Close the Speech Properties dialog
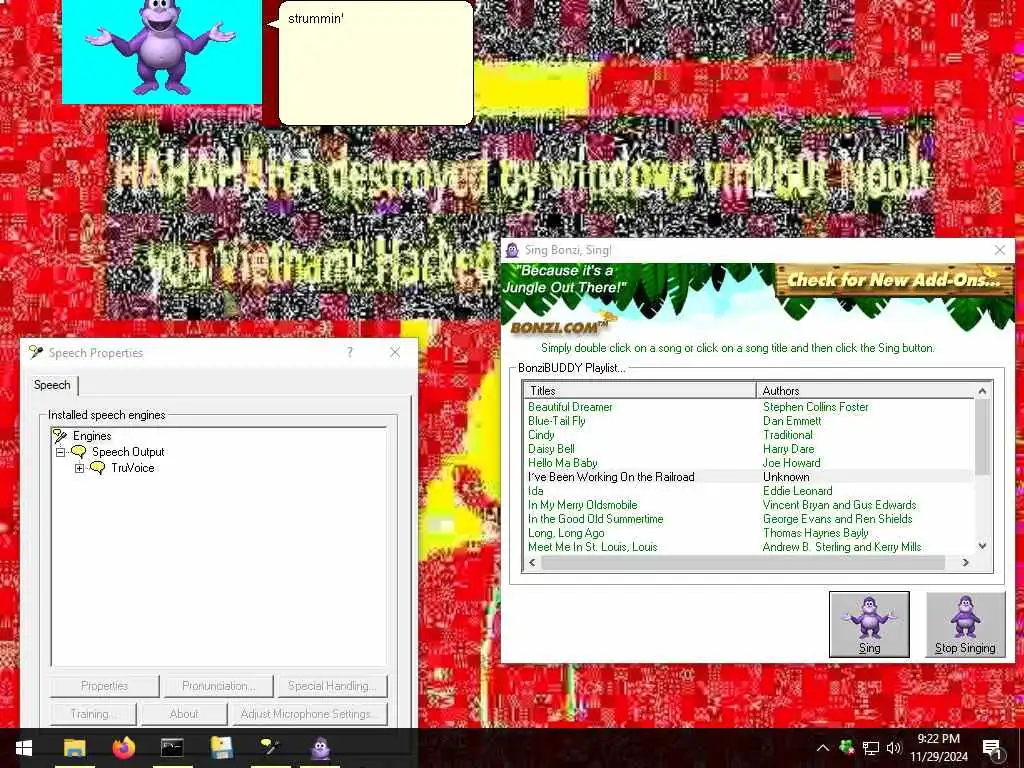The height and width of the screenshot is (768, 1024). tap(395, 353)
